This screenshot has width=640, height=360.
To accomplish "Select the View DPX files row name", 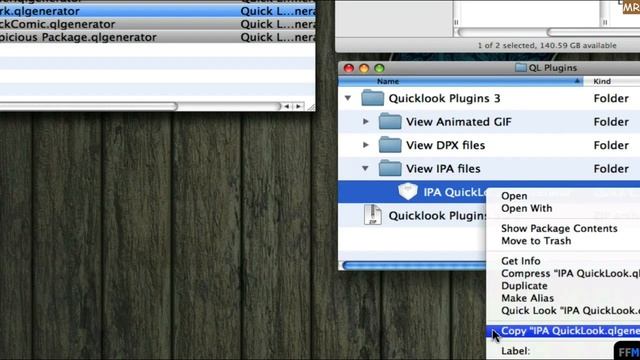I will coord(445,145).
